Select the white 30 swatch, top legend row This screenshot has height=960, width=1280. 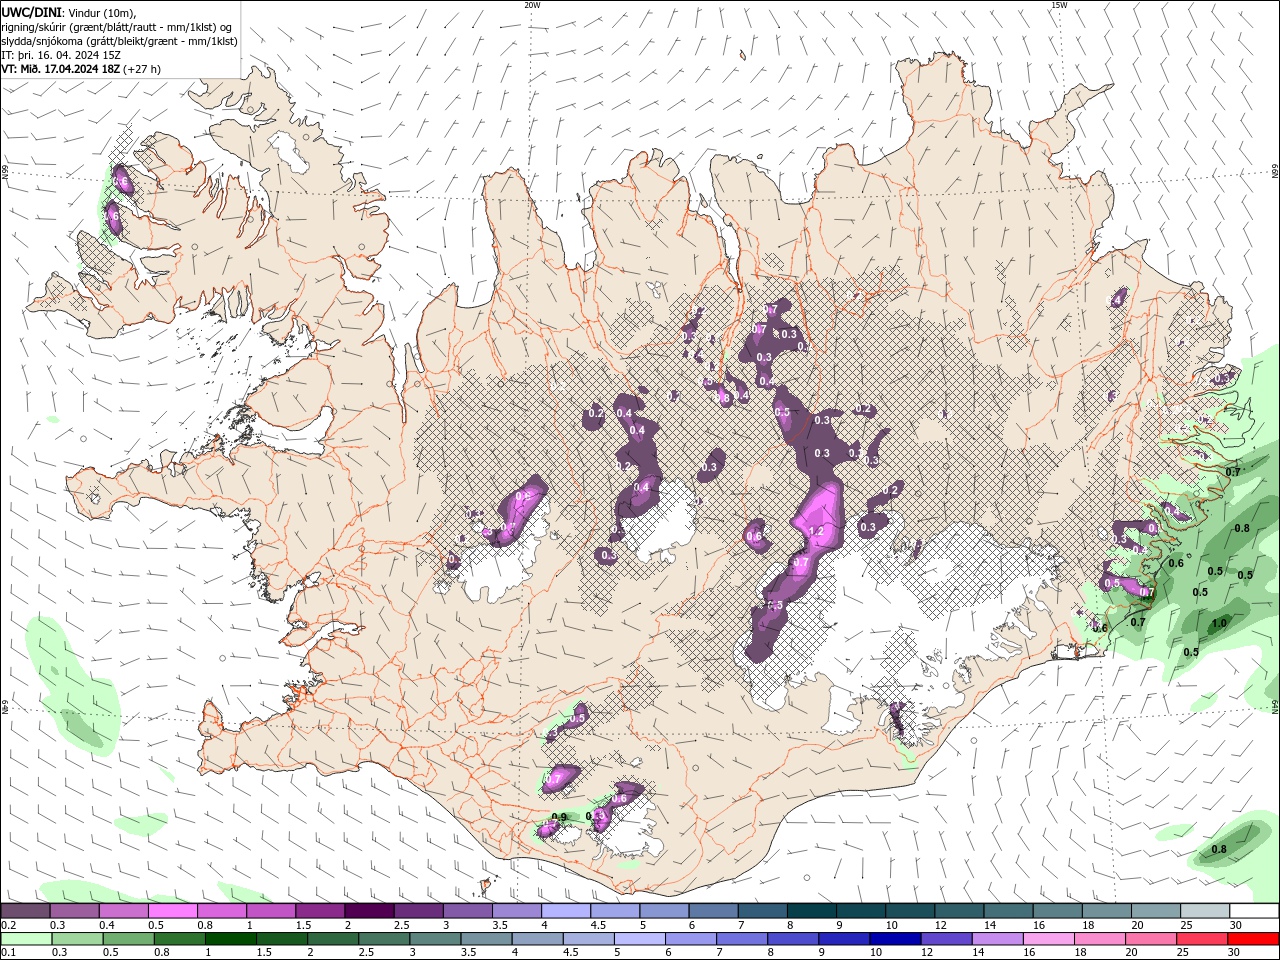(1254, 911)
